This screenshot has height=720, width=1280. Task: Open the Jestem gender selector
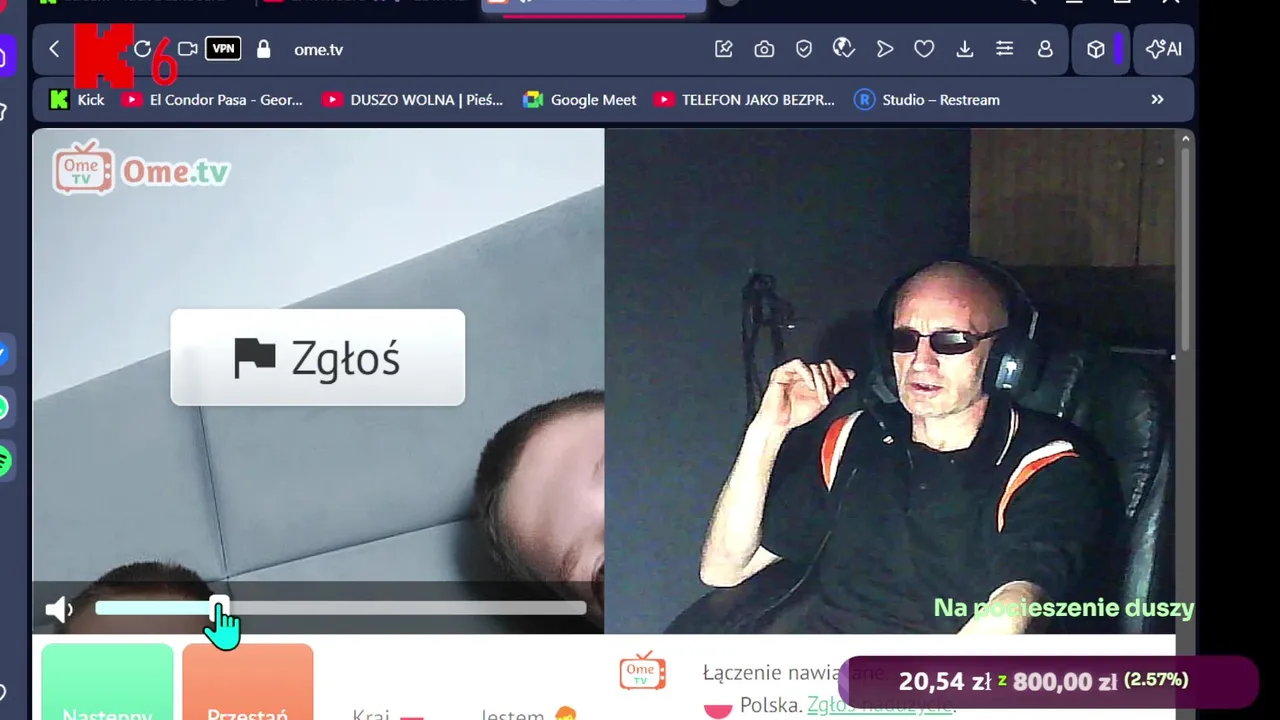pos(529,714)
